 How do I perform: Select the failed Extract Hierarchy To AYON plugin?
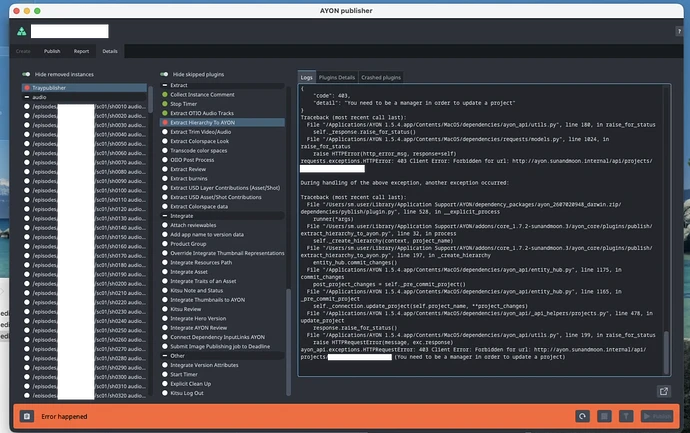(x=222, y=122)
